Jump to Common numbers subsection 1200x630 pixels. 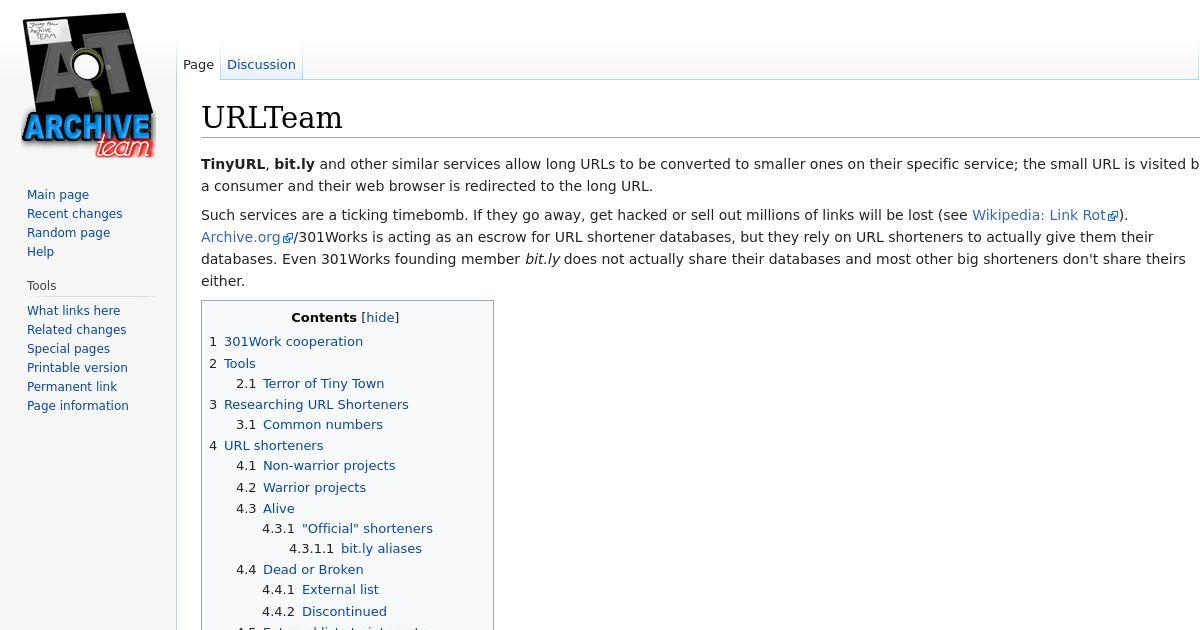tap(323, 425)
